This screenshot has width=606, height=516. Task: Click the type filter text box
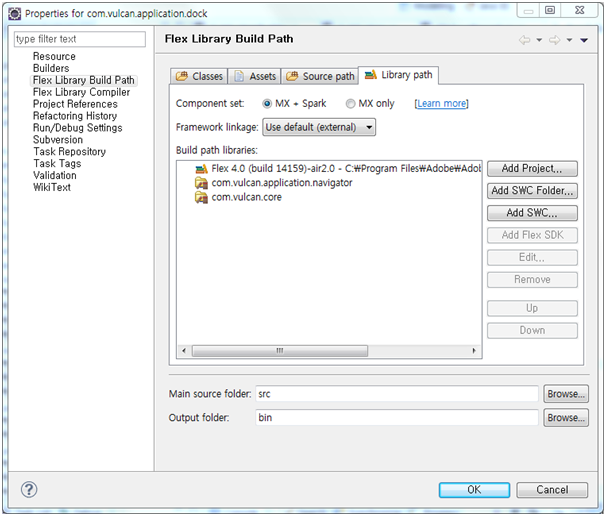pos(80,39)
